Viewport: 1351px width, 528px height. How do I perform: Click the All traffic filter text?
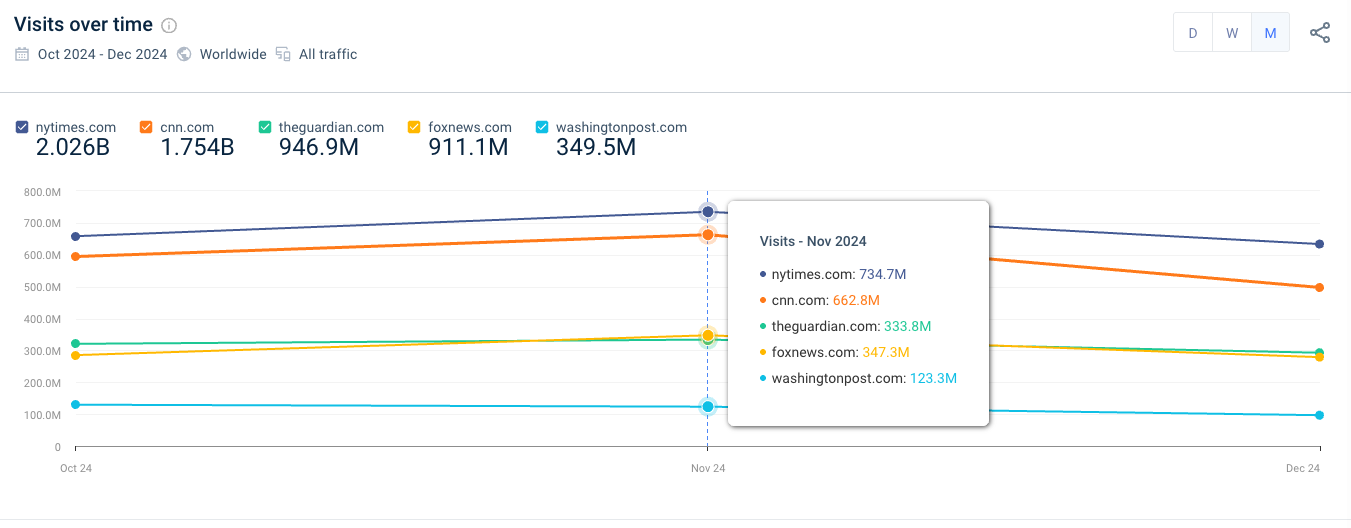click(328, 54)
